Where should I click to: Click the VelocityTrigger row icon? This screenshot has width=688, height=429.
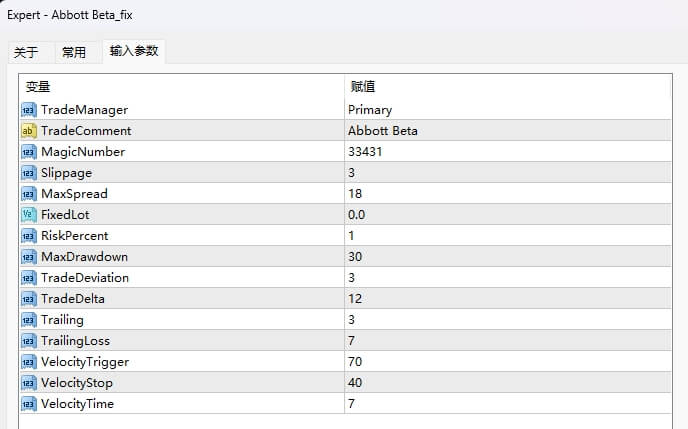coord(28,362)
